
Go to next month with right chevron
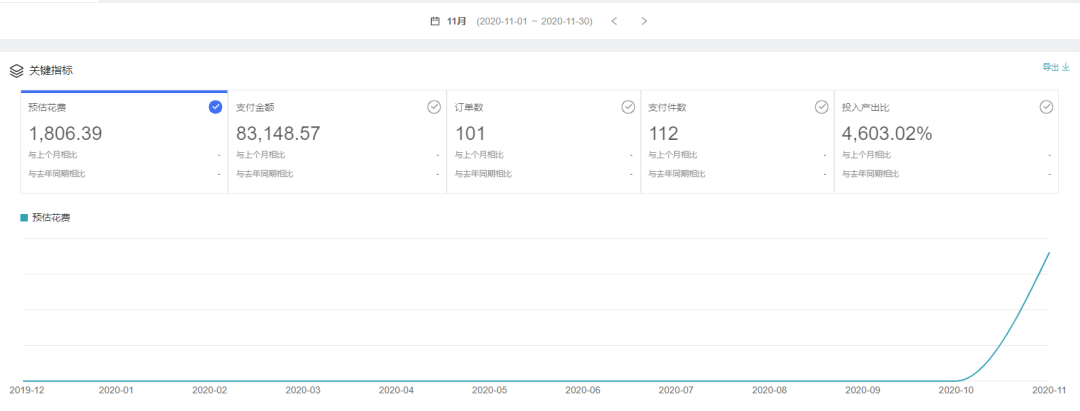point(644,21)
